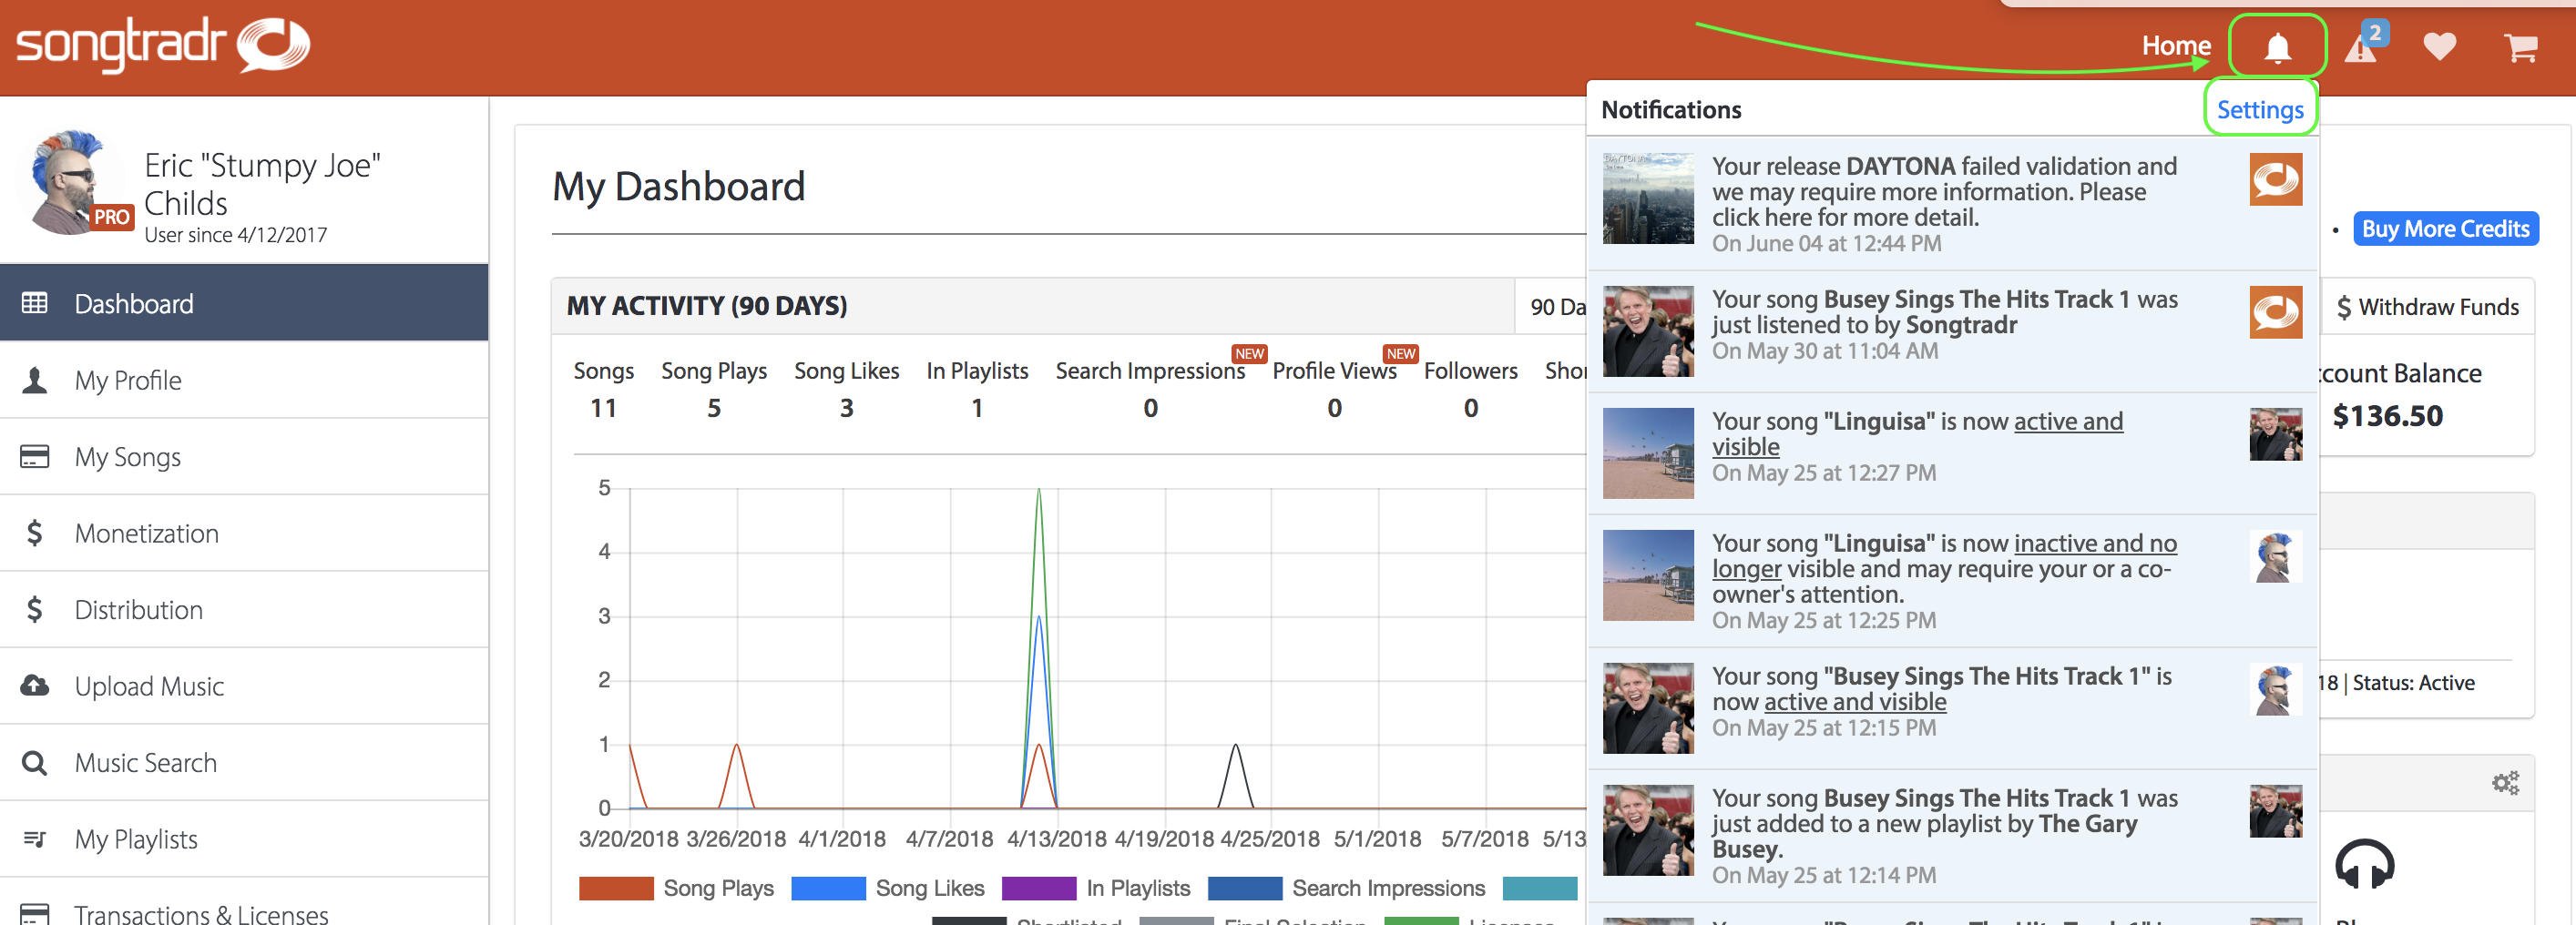This screenshot has width=2576, height=925.
Task: Open the notifications bell icon
Action: 2277,47
